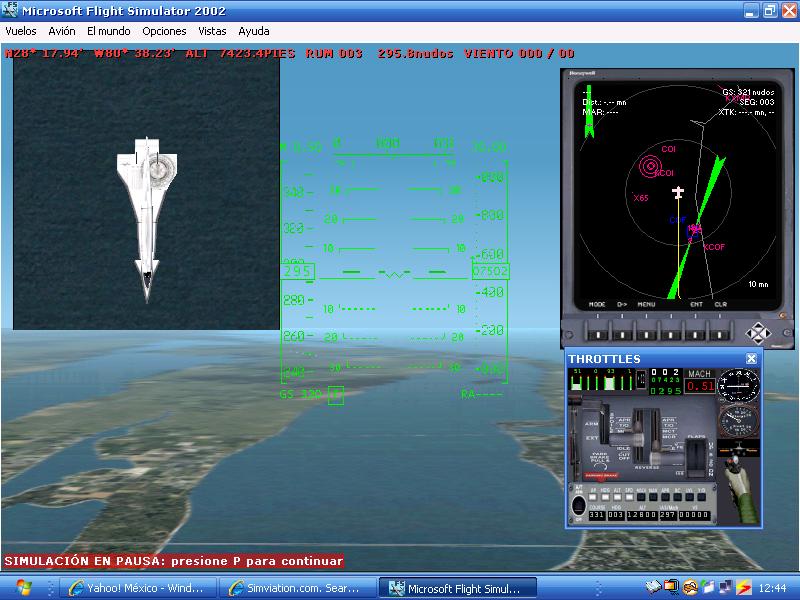The height and width of the screenshot is (600, 800).
Task: Open the Vistas menu
Action: (x=212, y=31)
